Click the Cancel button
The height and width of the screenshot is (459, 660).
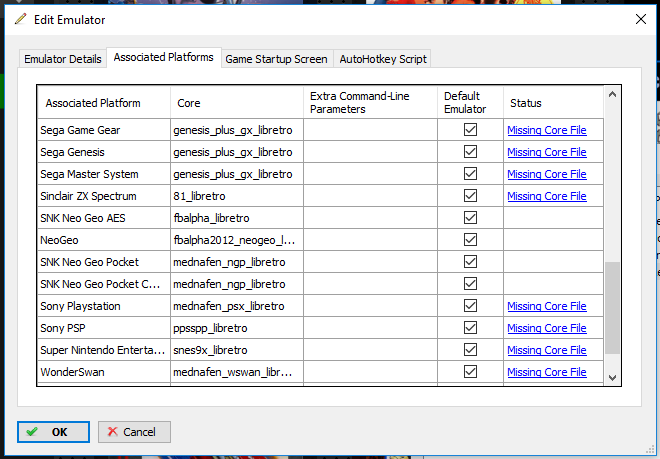point(134,432)
